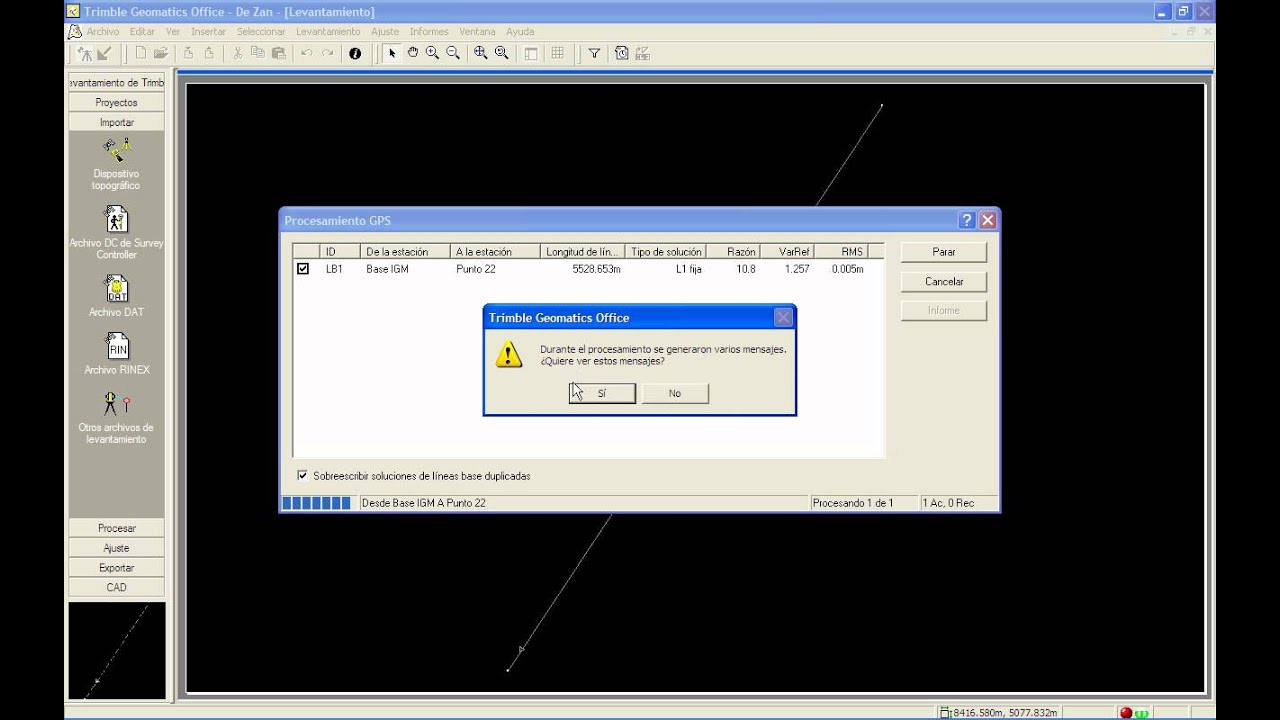Screen dimensions: 1280x720
Task: Create a new project with New icon
Action: point(141,53)
